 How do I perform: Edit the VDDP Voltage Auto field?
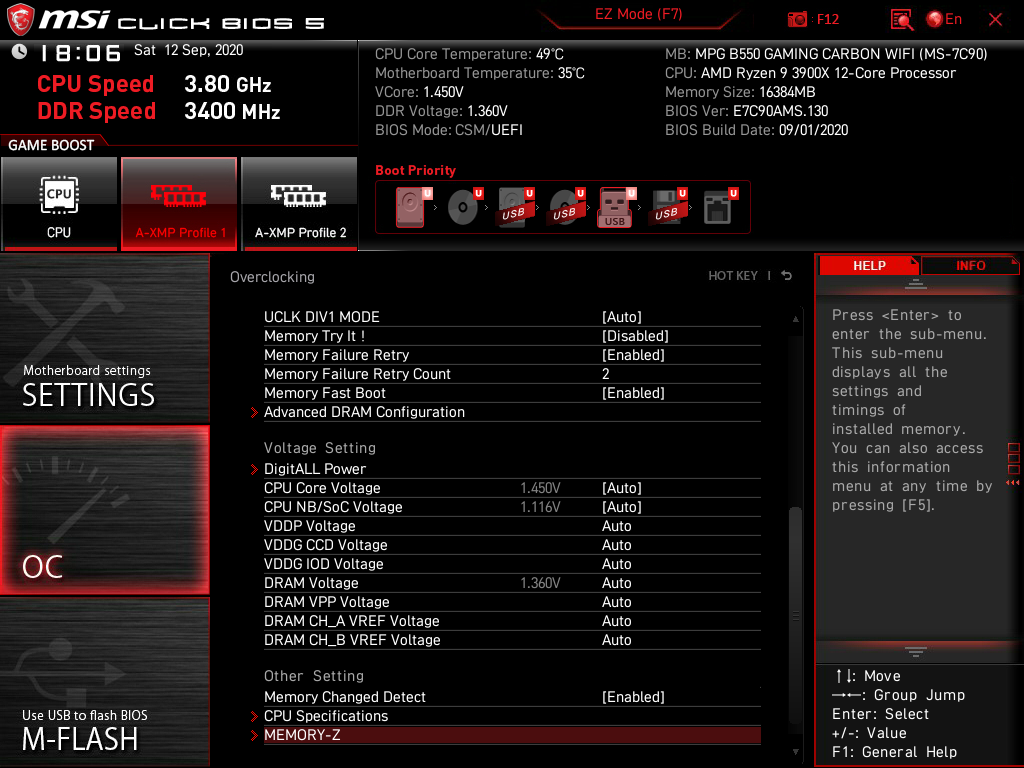point(616,526)
